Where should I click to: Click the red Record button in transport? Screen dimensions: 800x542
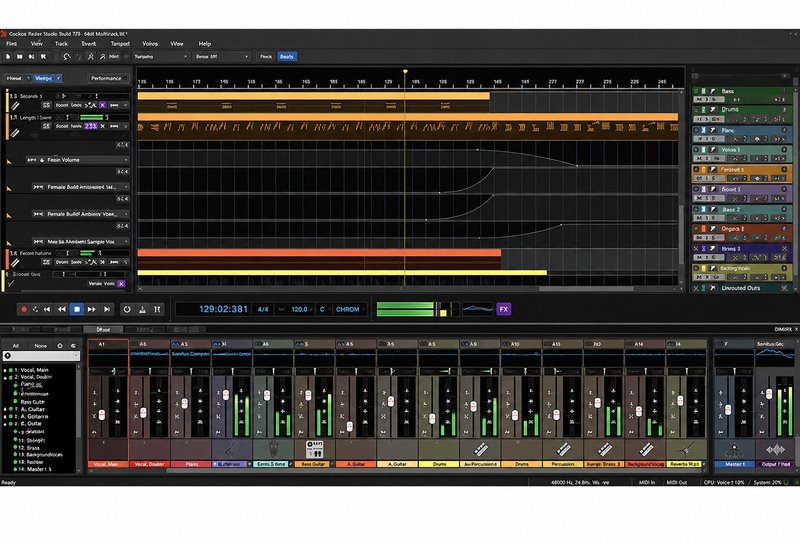click(23, 309)
